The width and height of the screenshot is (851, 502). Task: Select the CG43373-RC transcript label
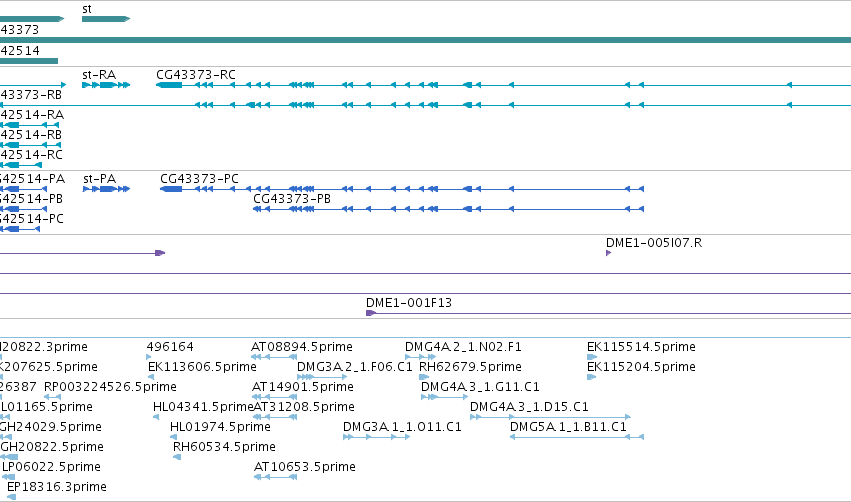[196, 74]
